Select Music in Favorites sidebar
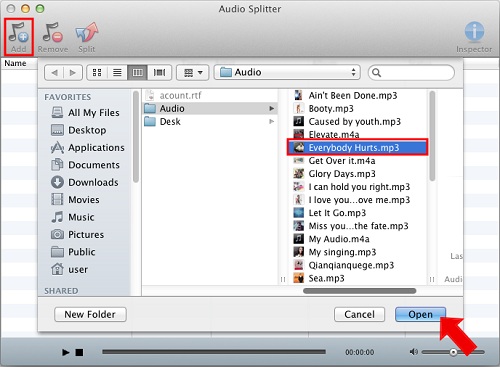The width and height of the screenshot is (500, 367). (x=73, y=217)
